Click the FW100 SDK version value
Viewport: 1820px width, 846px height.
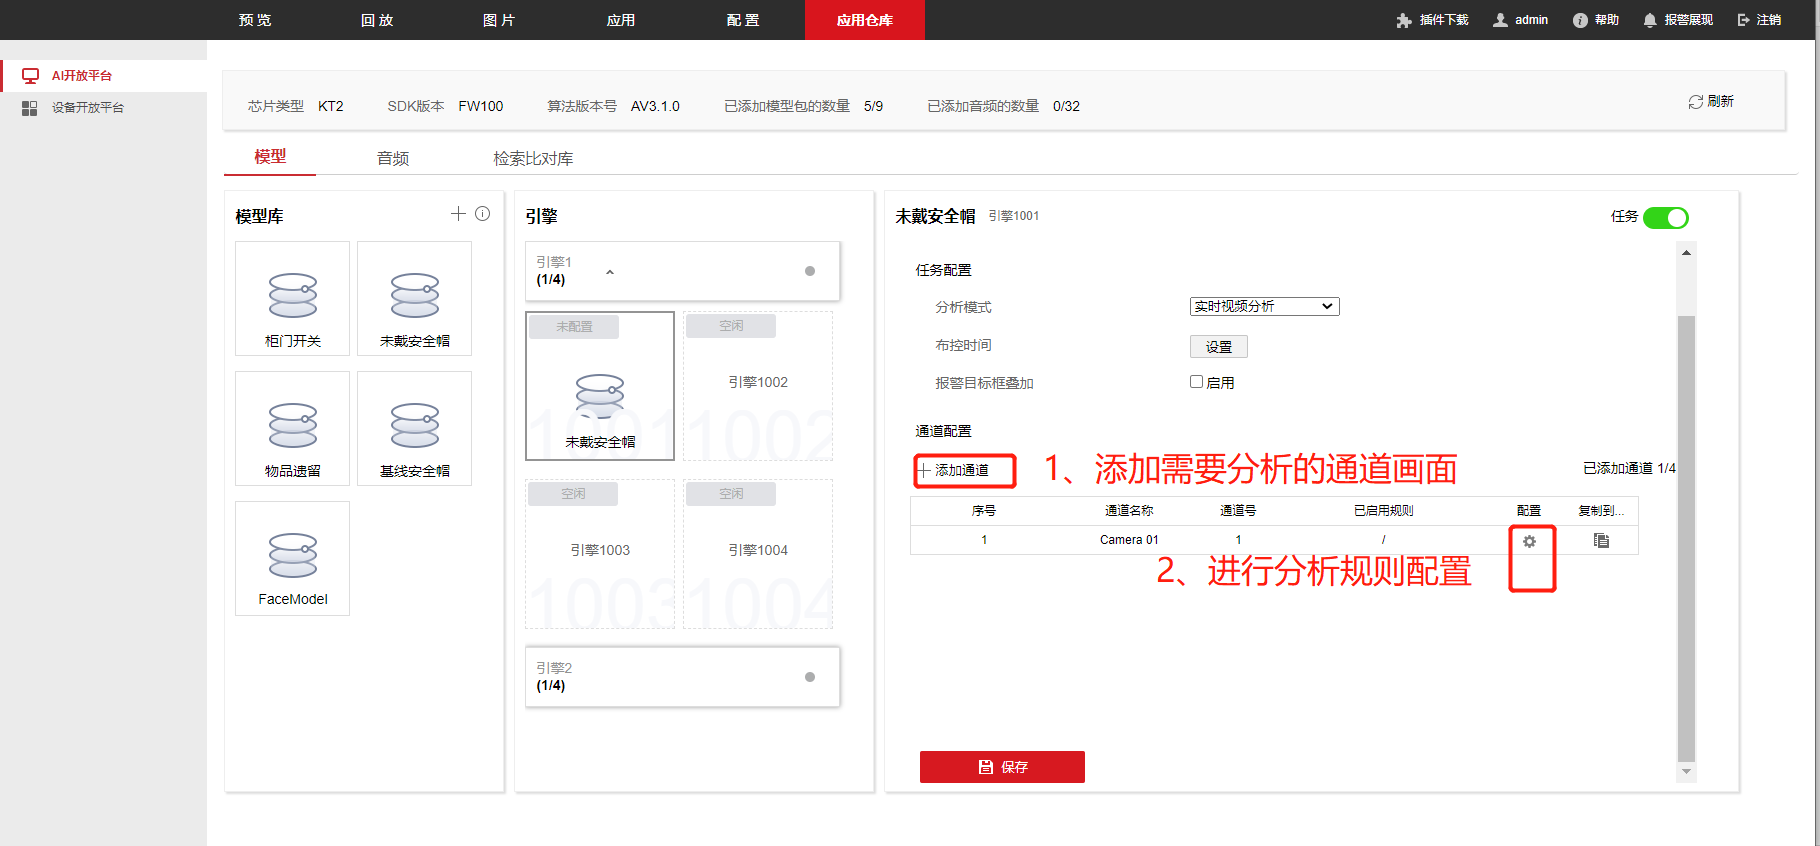point(481,106)
